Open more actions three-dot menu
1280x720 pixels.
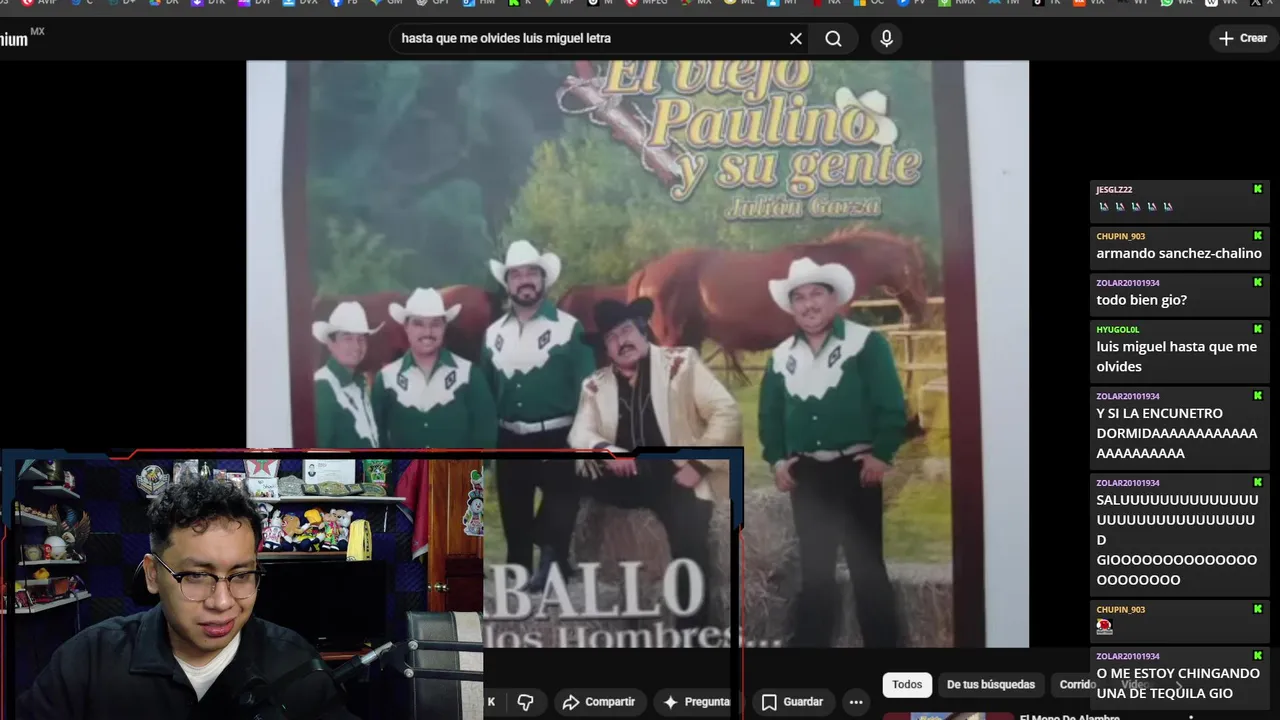855,702
